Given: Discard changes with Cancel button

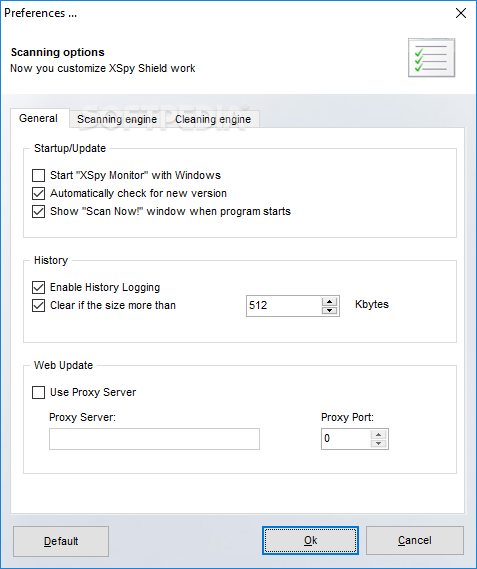Looking at the screenshot, I should [x=415, y=540].
